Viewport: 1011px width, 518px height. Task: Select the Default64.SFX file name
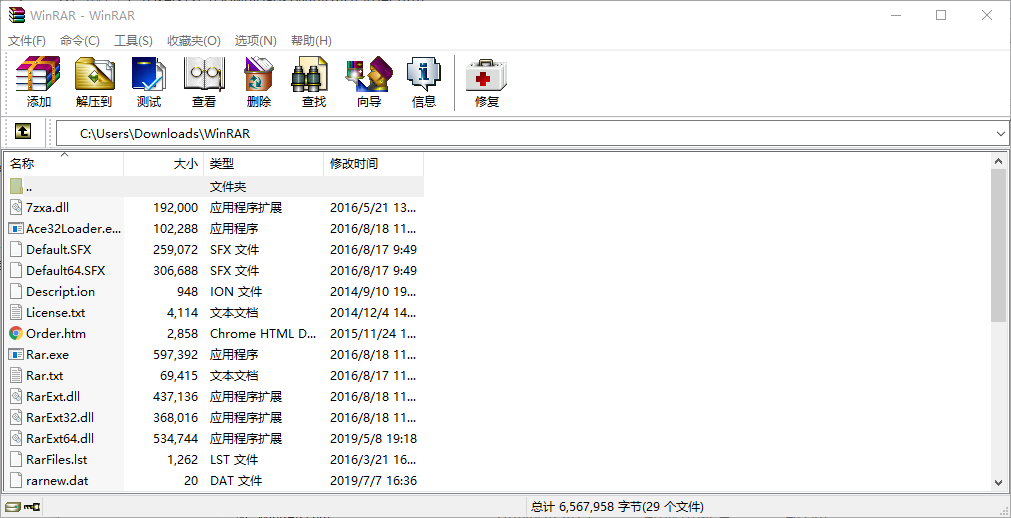66,270
